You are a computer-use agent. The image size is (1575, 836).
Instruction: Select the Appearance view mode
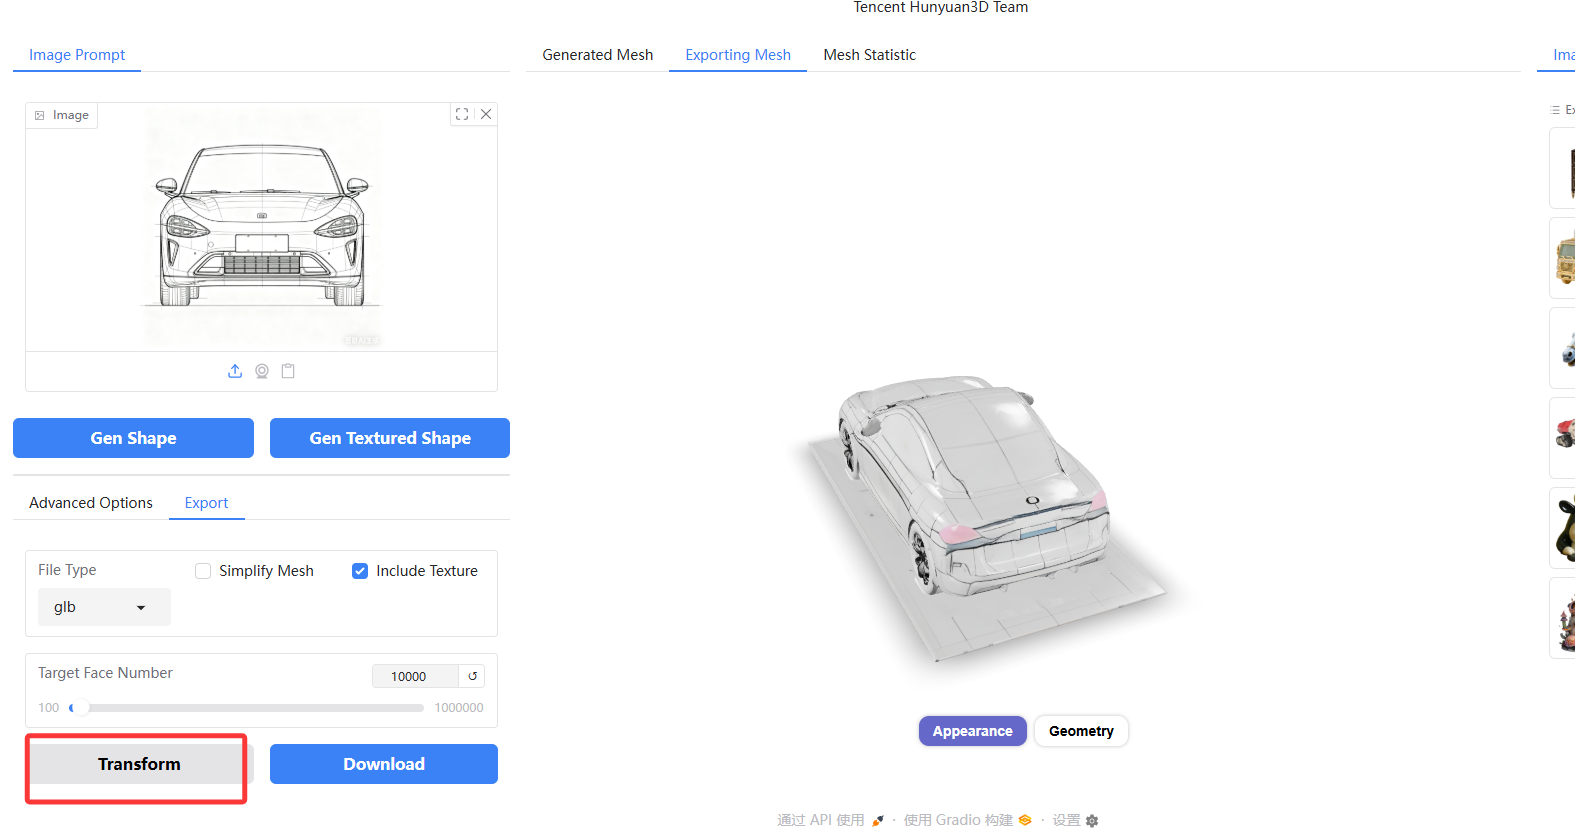click(x=972, y=731)
